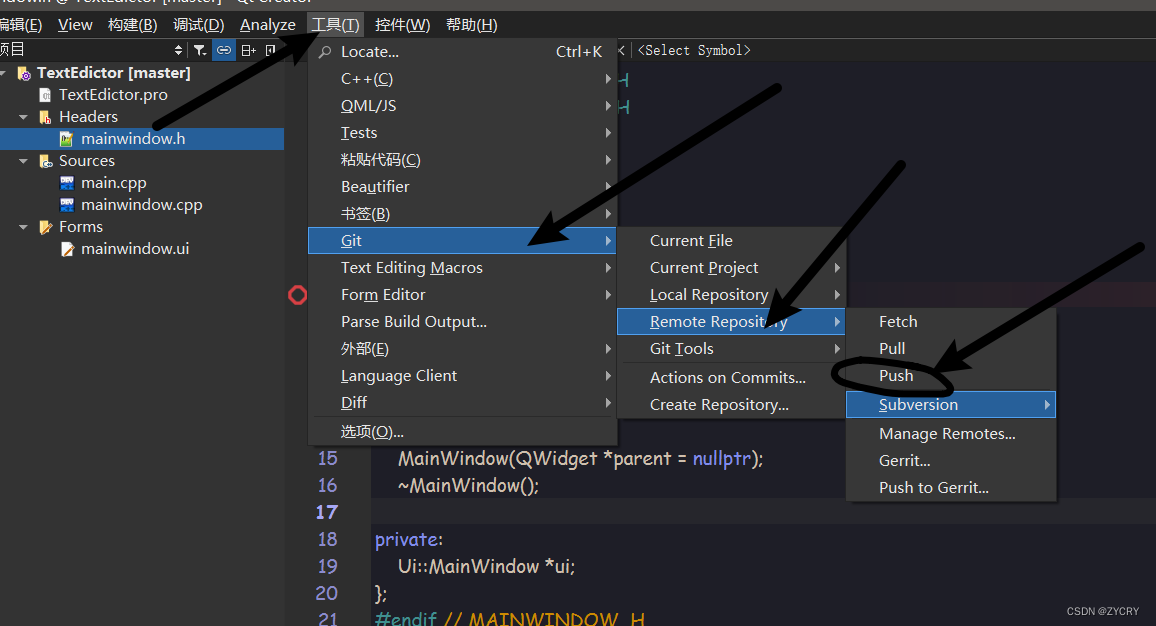Open the View menu
The height and width of the screenshot is (626, 1156).
pyautogui.click(x=75, y=25)
